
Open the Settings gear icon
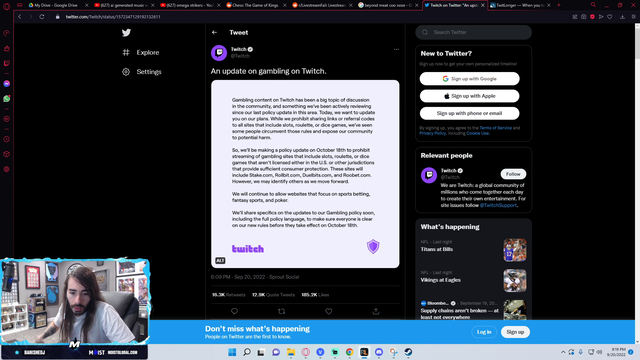[x=126, y=72]
